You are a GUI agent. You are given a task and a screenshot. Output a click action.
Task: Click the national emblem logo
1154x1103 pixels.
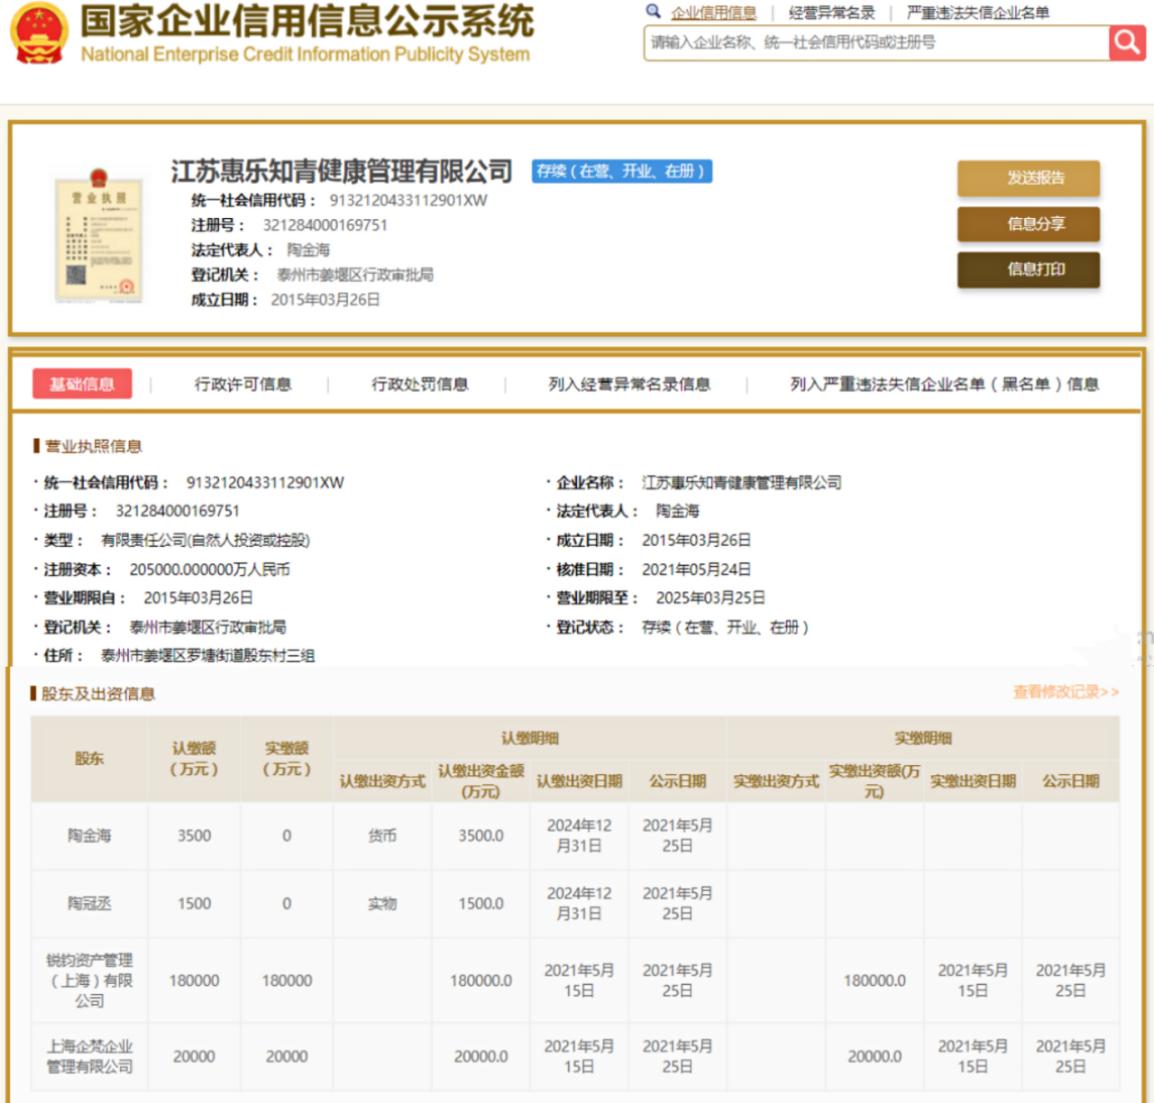click(39, 33)
